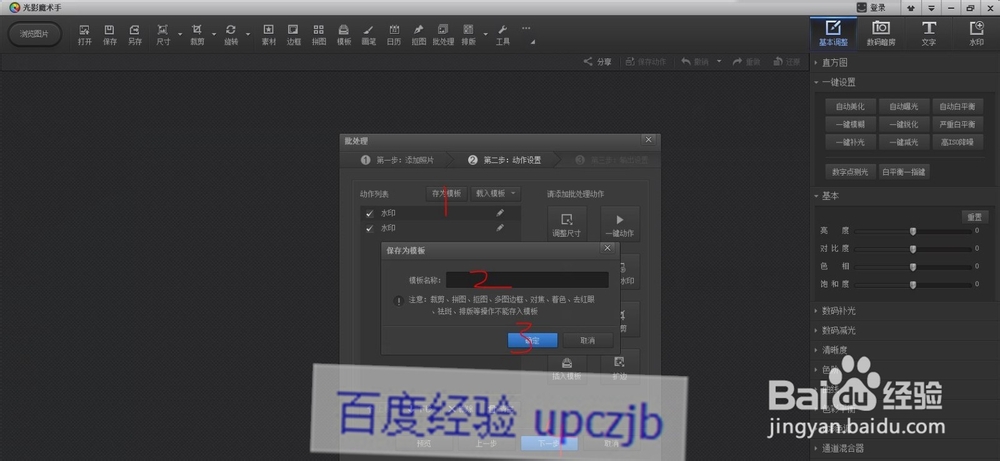Click the 饱和度 saturation slider handle
The width and height of the screenshot is (1000, 461).
coord(913,284)
